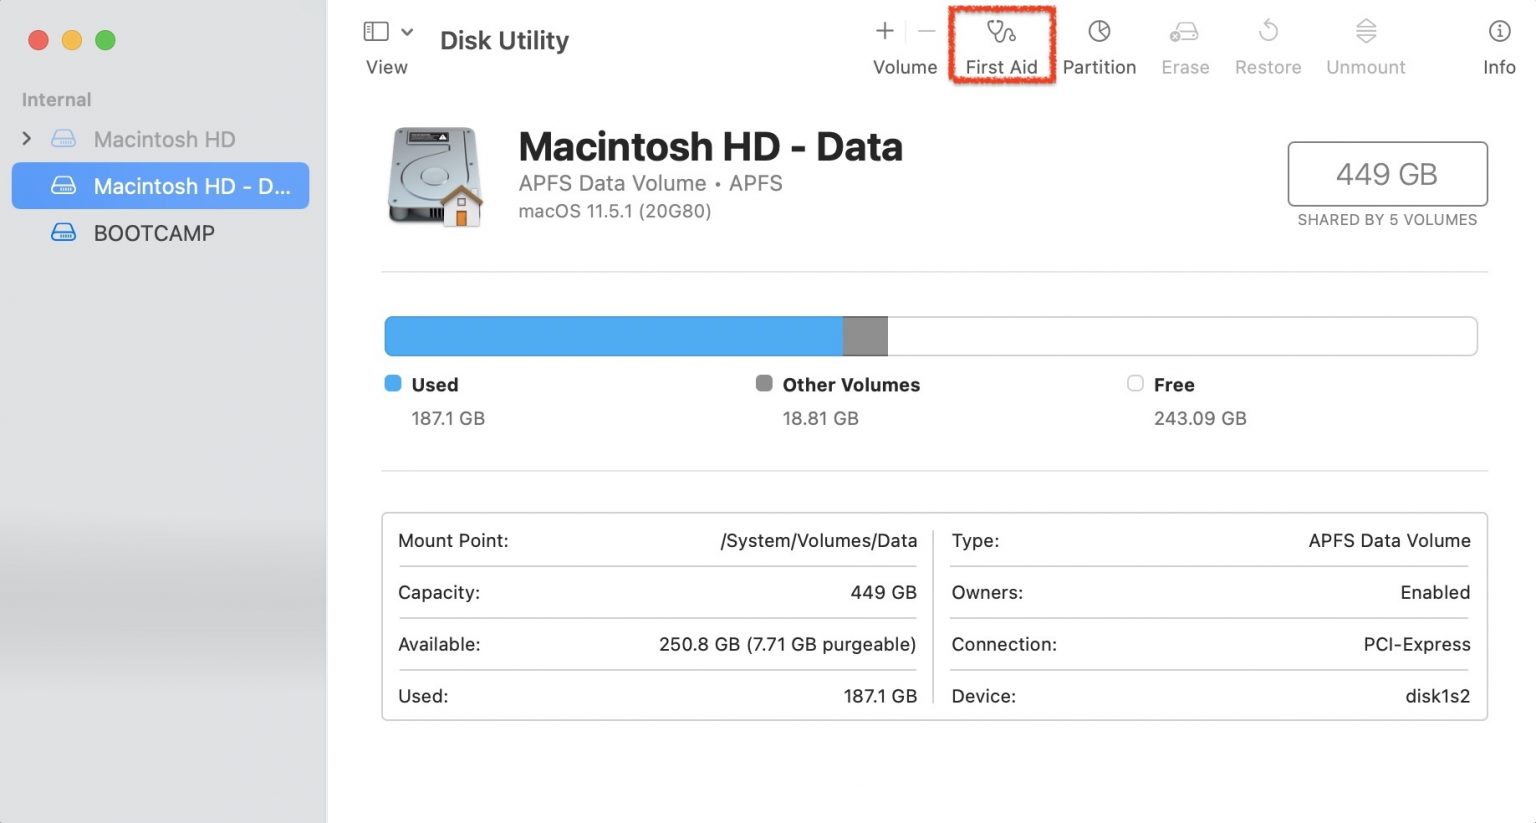Screen dimensions: 1536x823
Task: Open the View dropdown menu
Action: [406, 31]
